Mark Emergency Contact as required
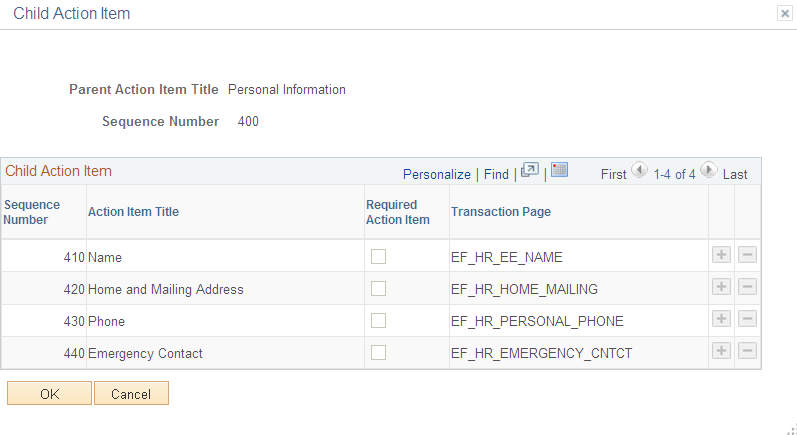This screenshot has height=435, width=797. click(x=378, y=353)
